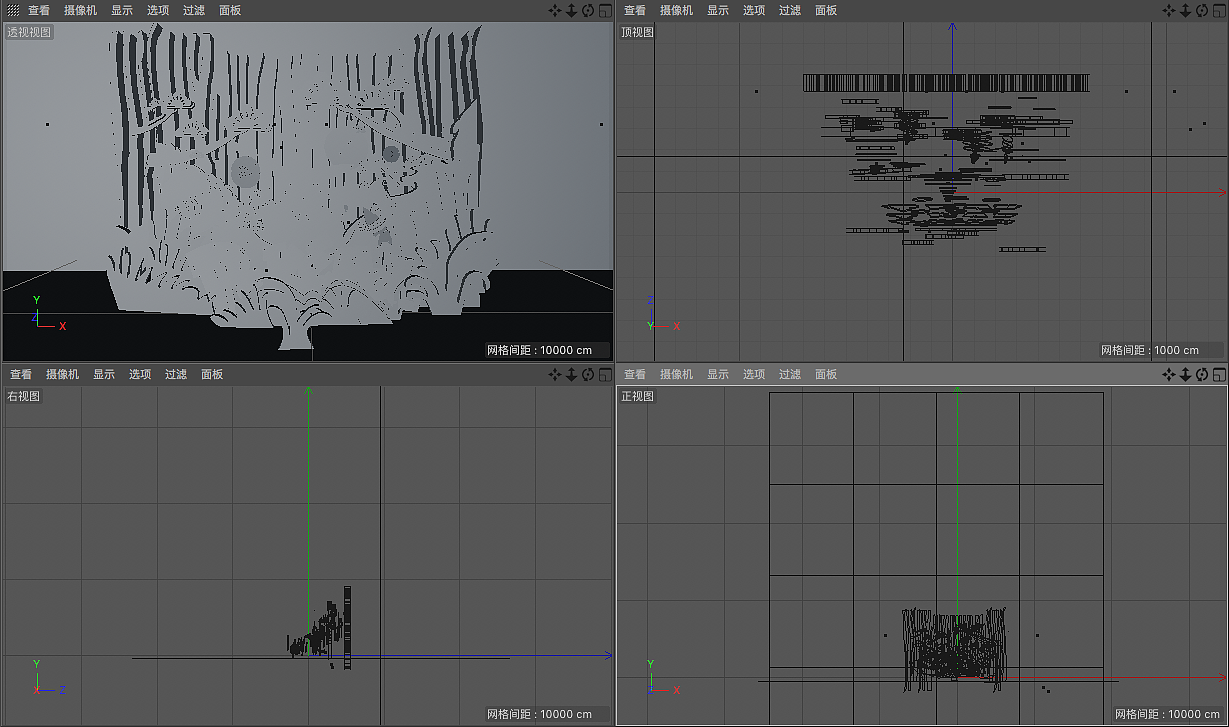Viewport: 1229px width, 727px height.
Task: Click the 正视图 viewport label
Action: click(638, 396)
